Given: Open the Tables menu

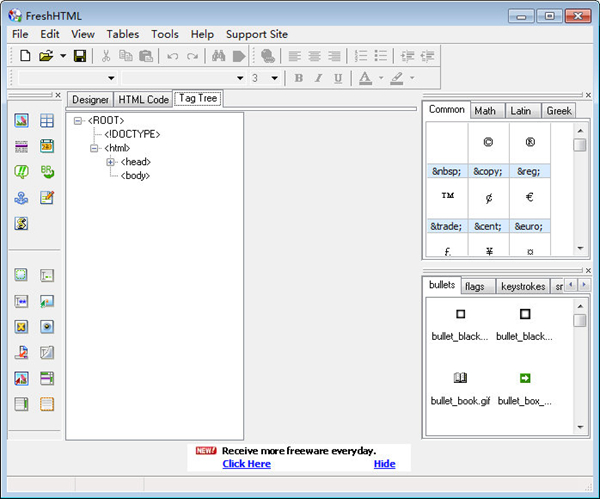Looking at the screenshot, I should click(123, 34).
